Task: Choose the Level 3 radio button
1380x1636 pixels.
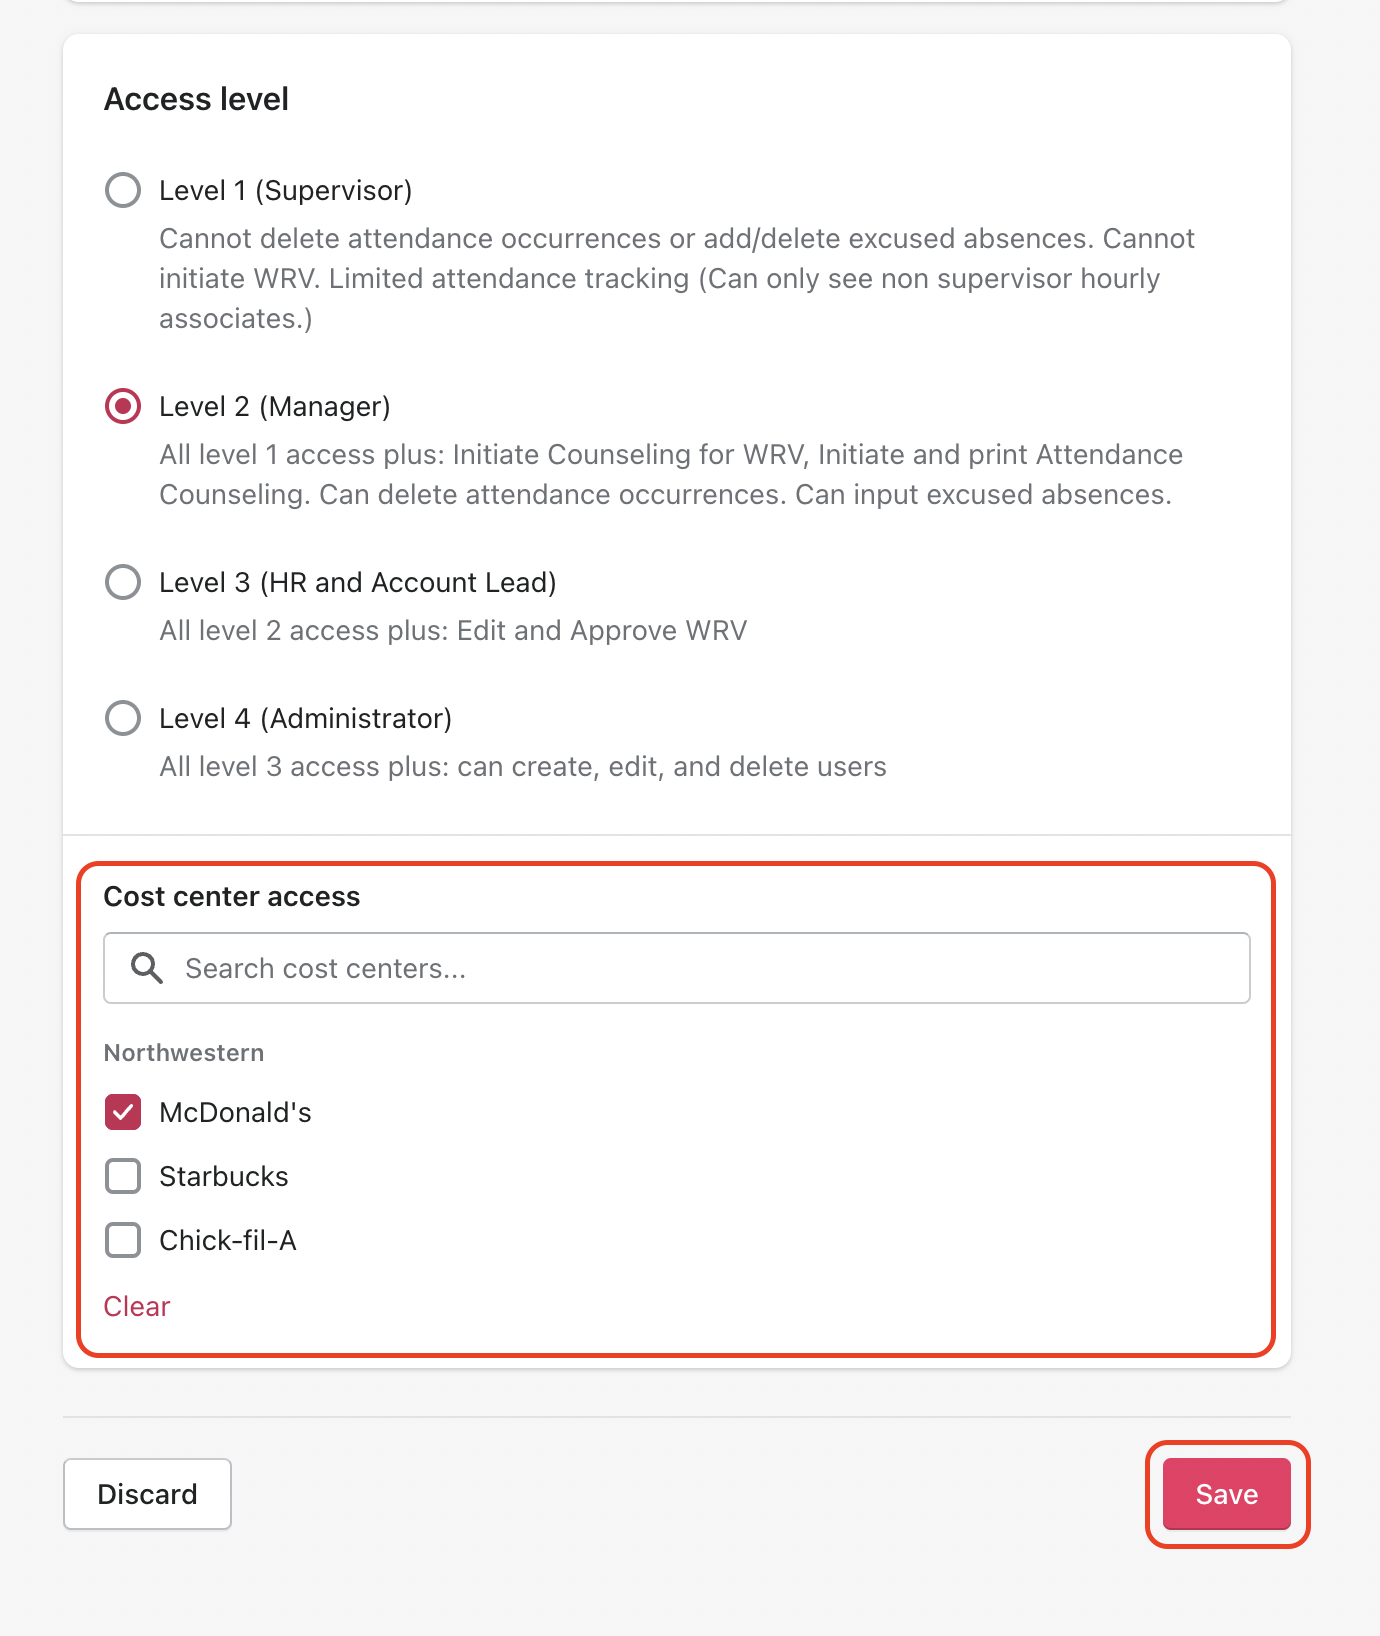Action: [x=123, y=582]
